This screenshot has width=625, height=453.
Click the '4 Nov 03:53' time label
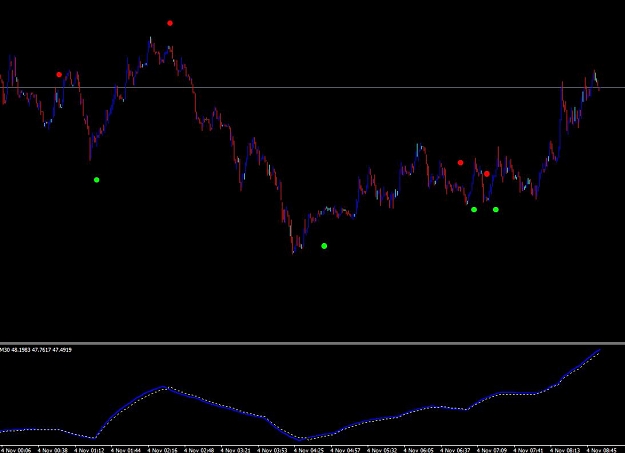[272, 450]
